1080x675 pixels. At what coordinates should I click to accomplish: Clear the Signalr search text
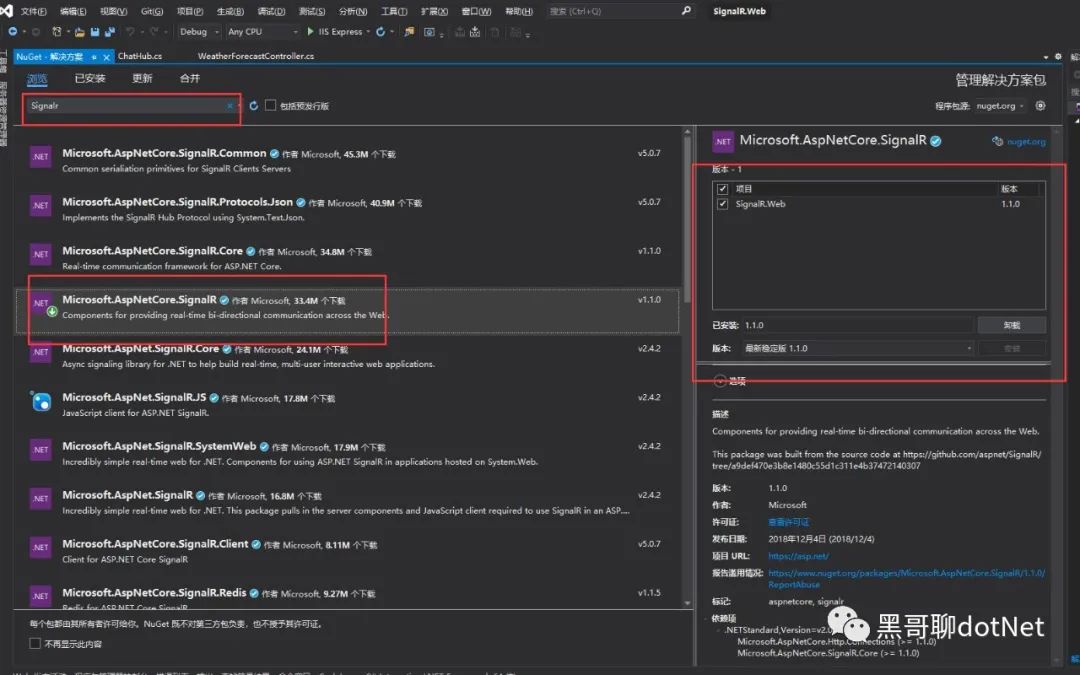point(229,105)
